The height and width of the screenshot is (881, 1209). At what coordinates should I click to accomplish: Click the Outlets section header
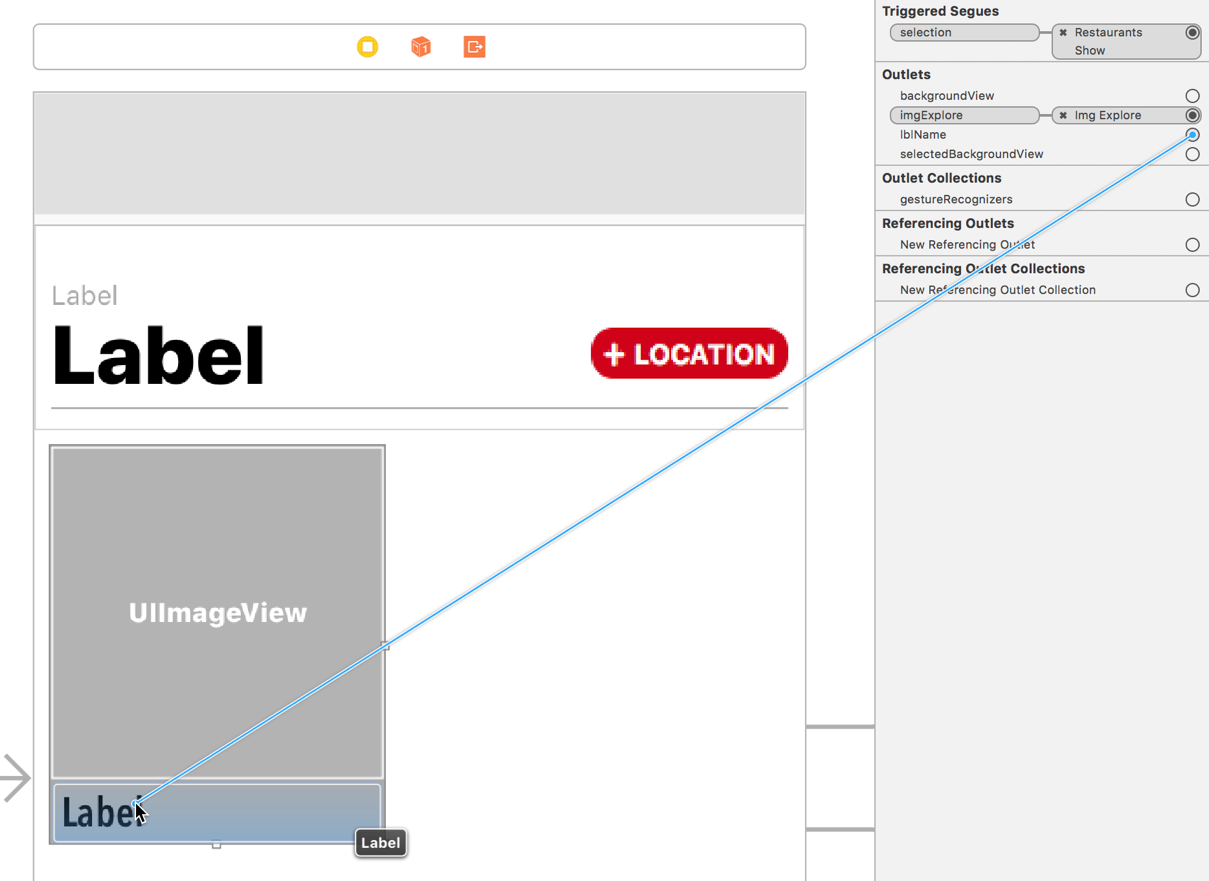(x=906, y=75)
